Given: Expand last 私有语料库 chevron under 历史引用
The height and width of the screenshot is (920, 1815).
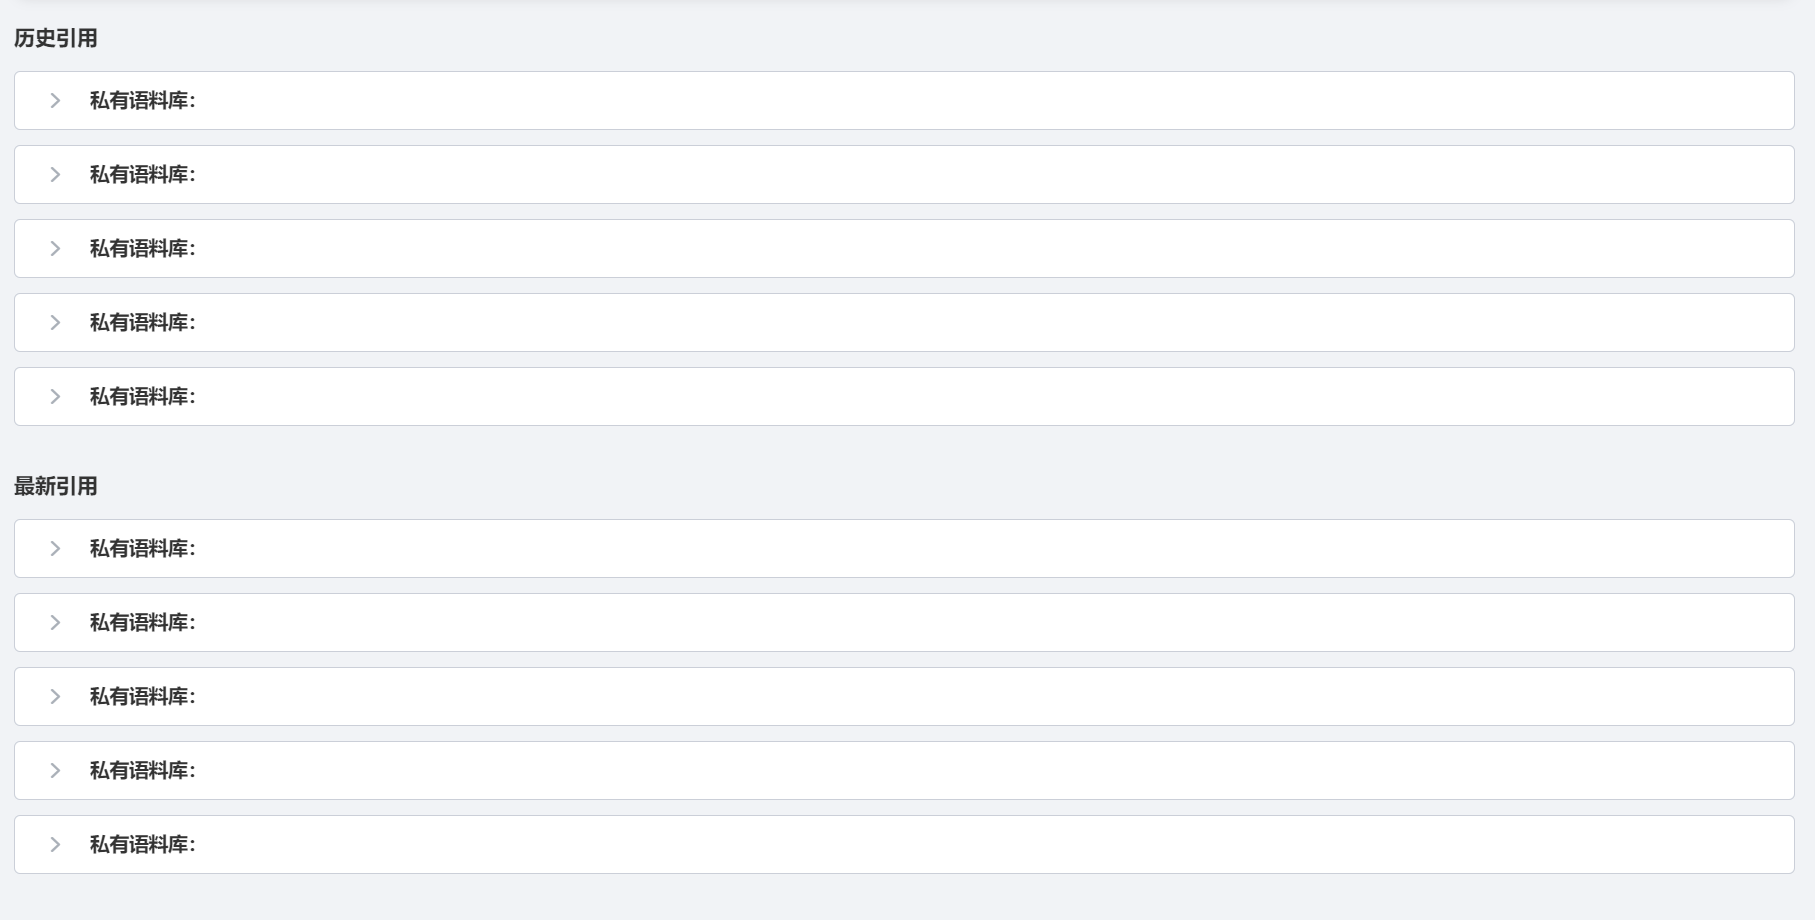Looking at the screenshot, I should (x=56, y=396).
